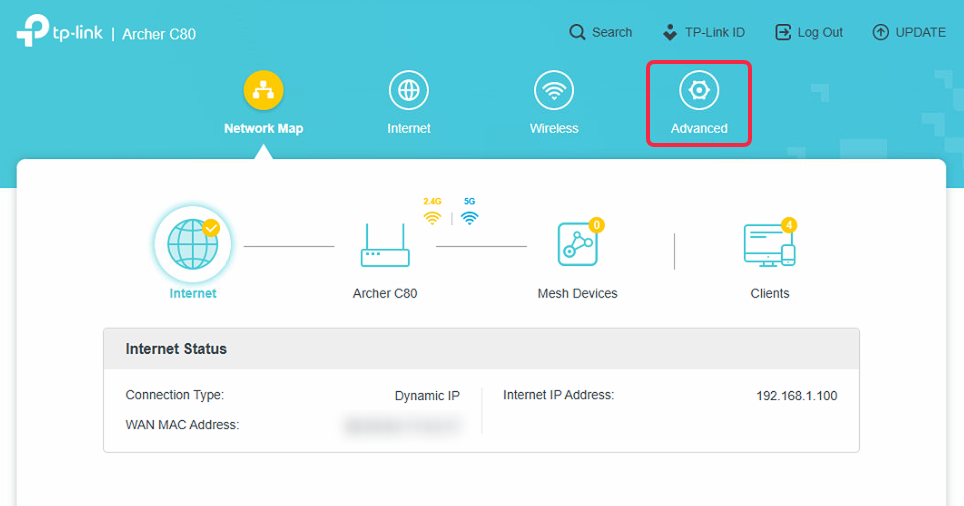The width and height of the screenshot is (964, 506).
Task: Switch to the Internet tab label
Action: click(x=409, y=128)
